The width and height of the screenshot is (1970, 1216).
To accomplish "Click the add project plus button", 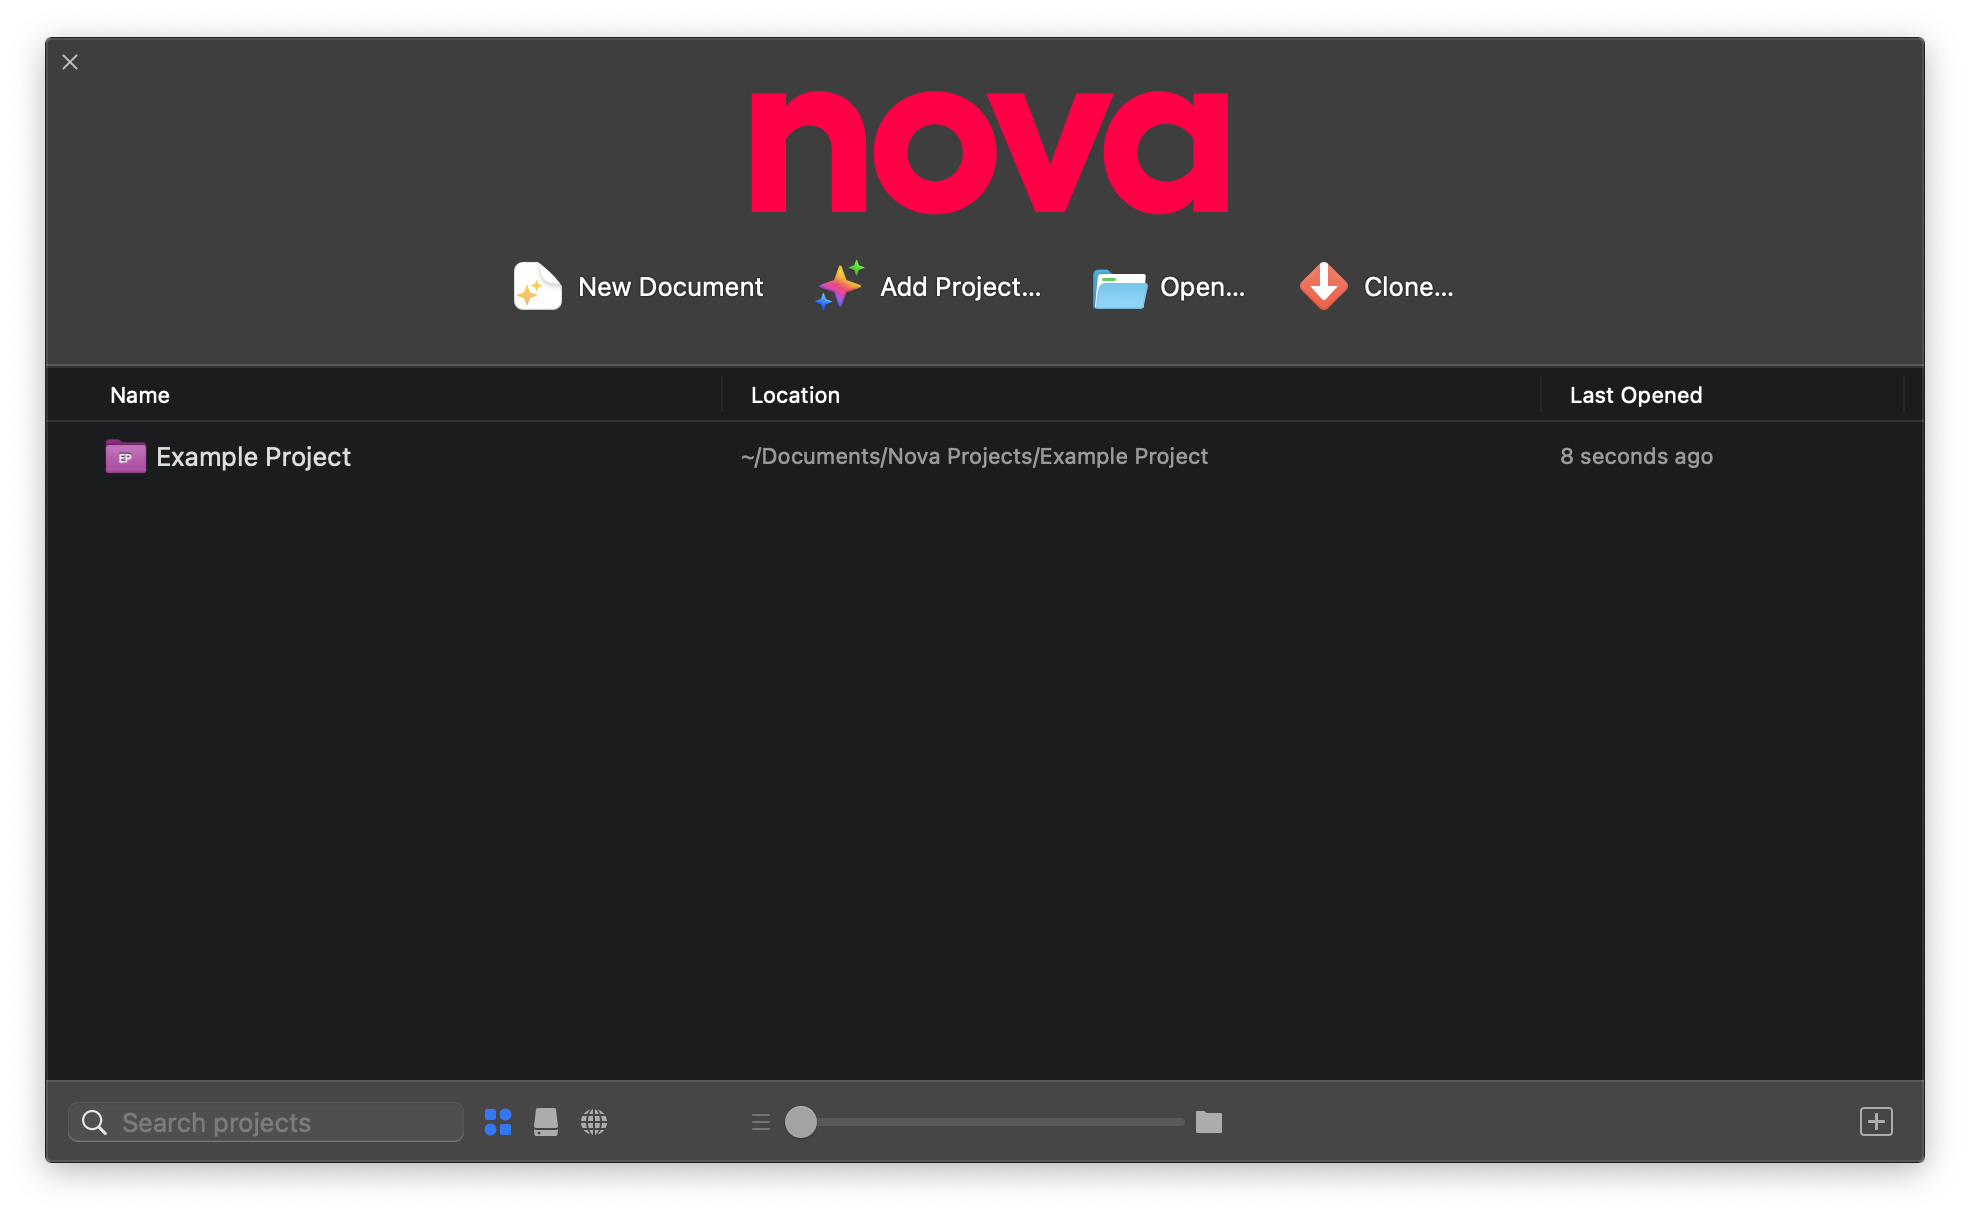I will click(1876, 1122).
